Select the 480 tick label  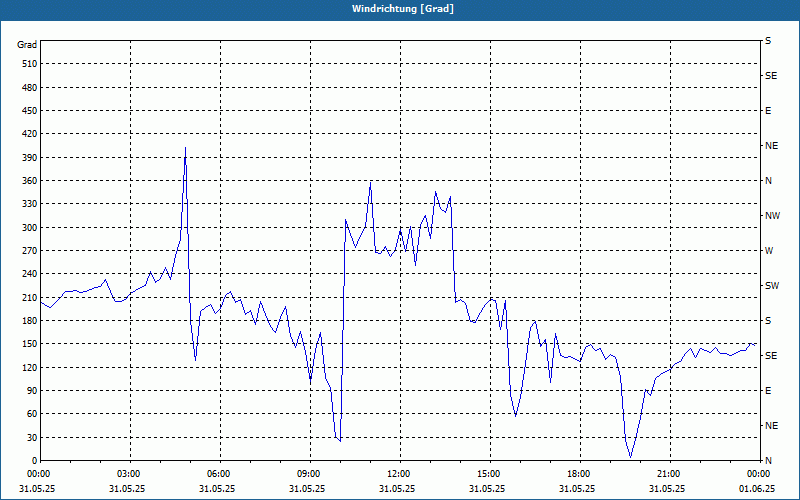pyautogui.click(x=30, y=87)
